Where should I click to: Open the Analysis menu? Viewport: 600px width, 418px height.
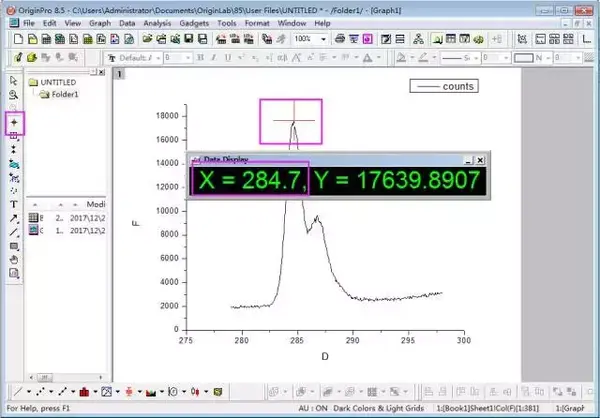157,23
